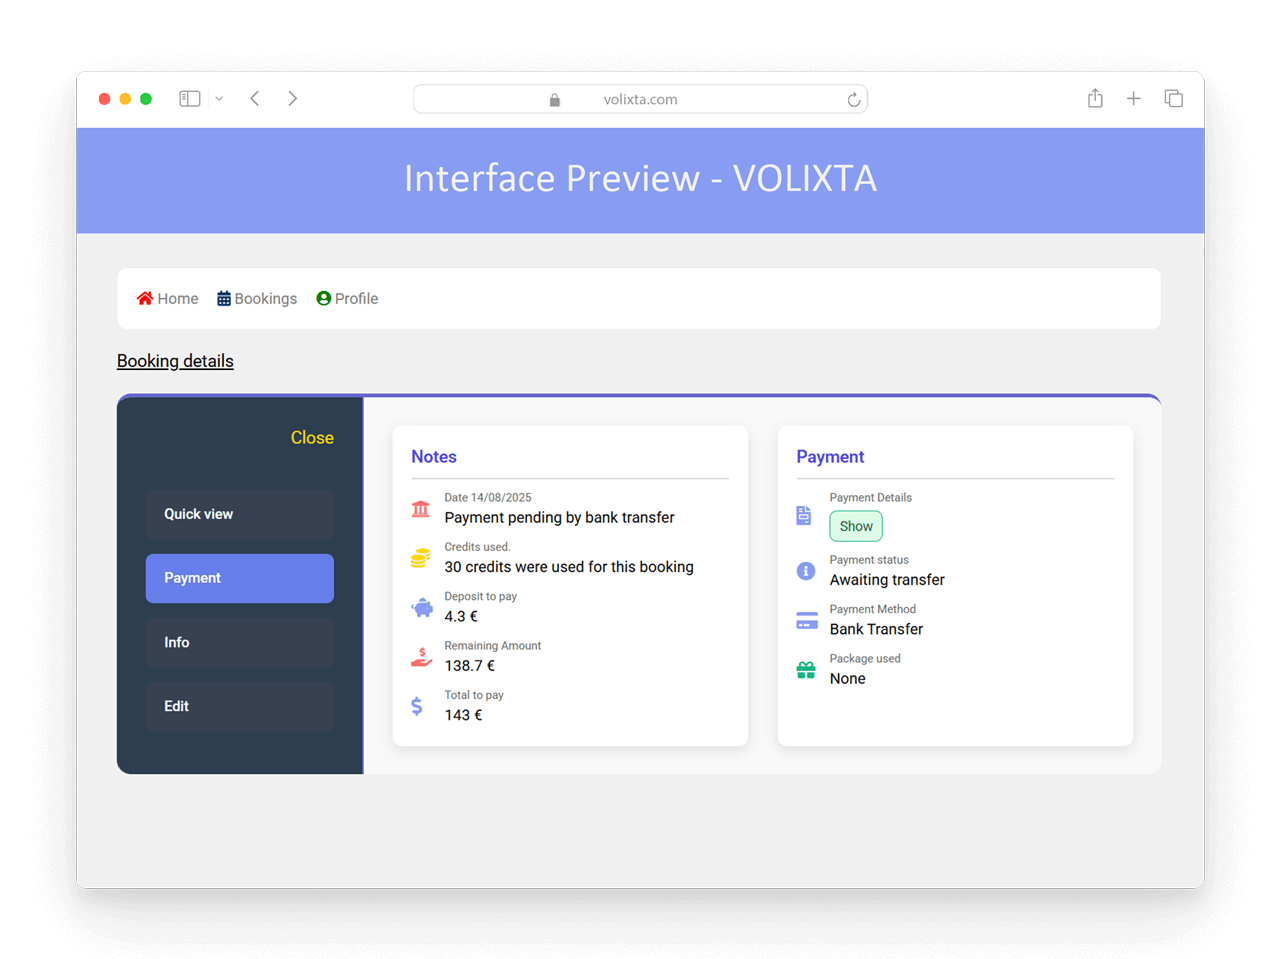
Task: Go back with browser back arrow
Action: click(x=255, y=98)
